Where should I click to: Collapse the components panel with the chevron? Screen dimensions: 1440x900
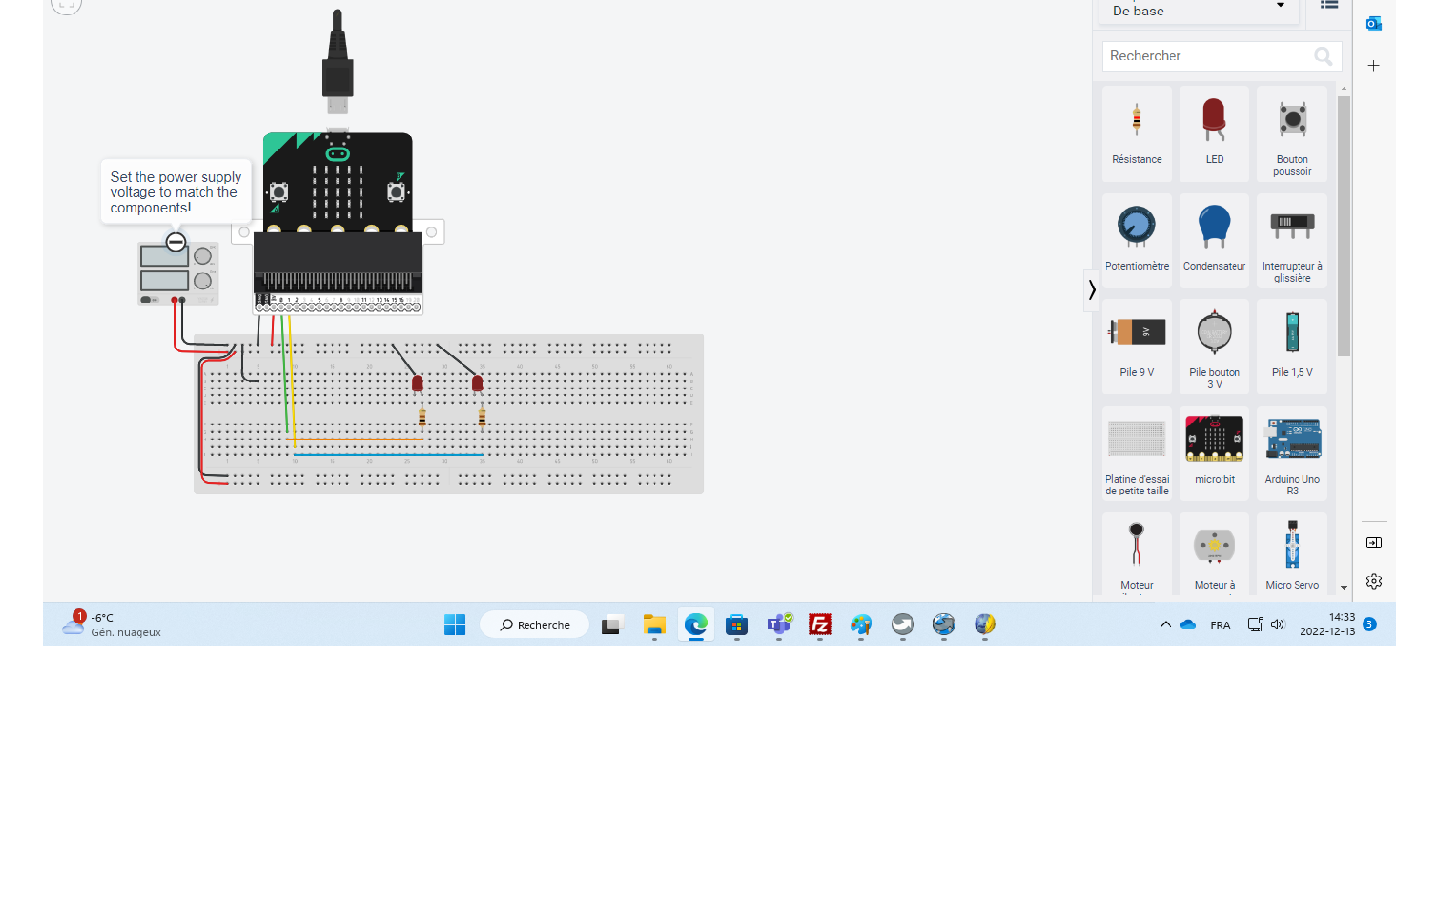point(1092,290)
